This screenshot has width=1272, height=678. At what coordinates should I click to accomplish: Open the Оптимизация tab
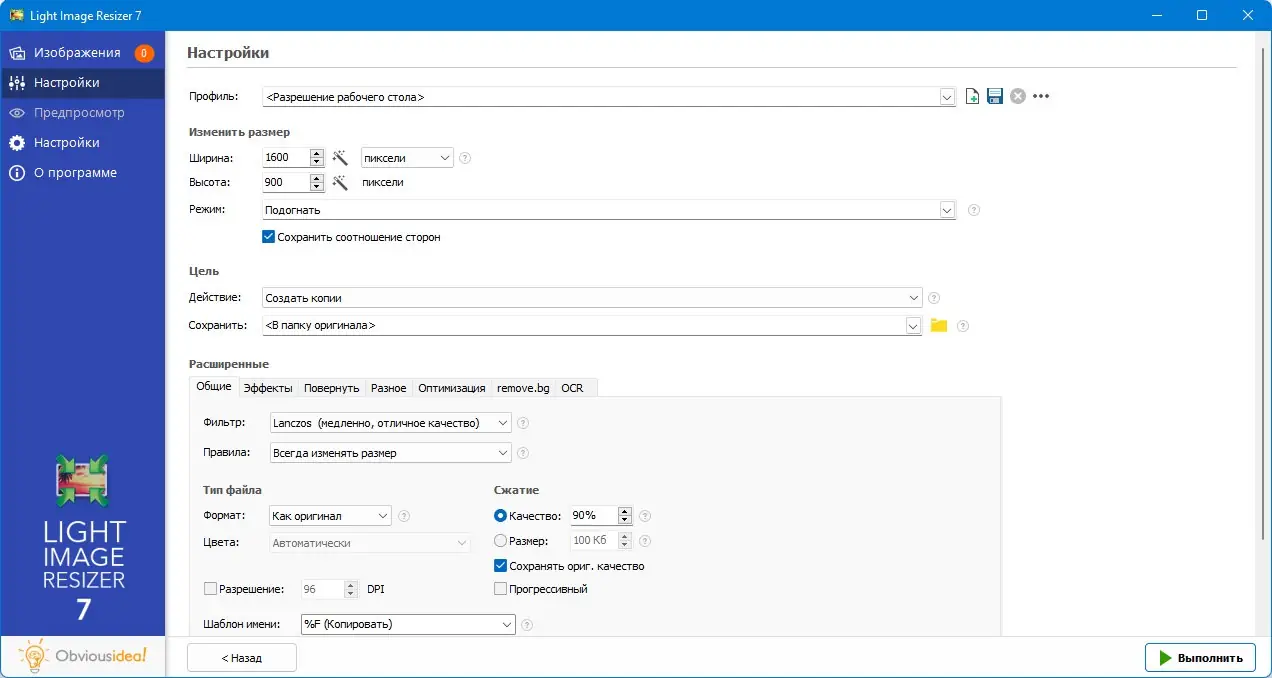pos(452,388)
